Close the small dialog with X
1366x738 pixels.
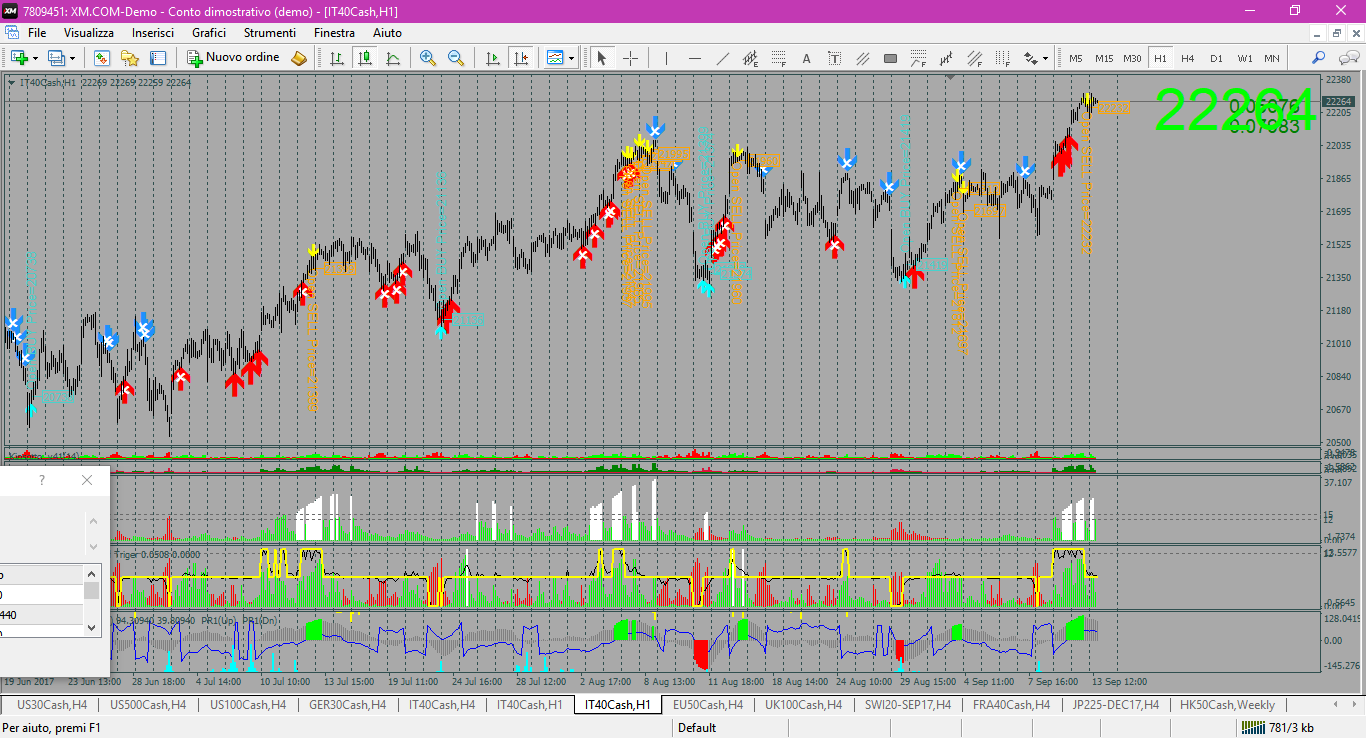87,480
